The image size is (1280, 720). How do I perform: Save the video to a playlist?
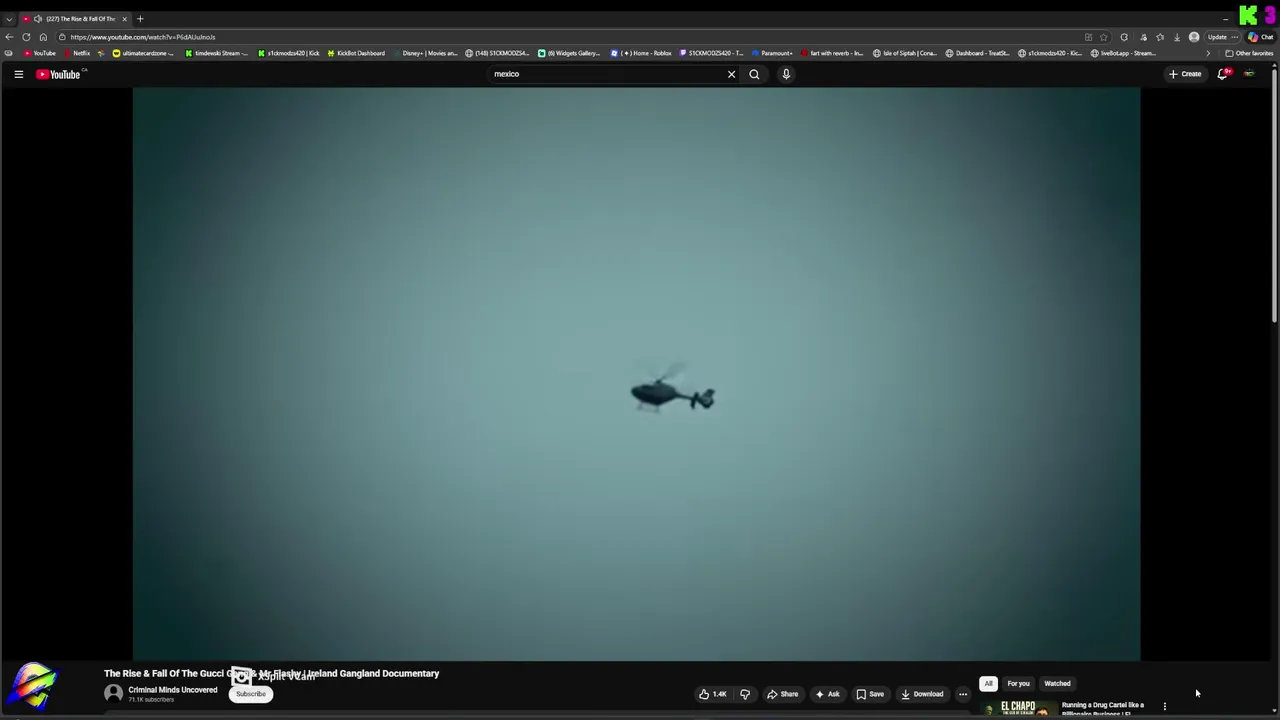pos(870,694)
